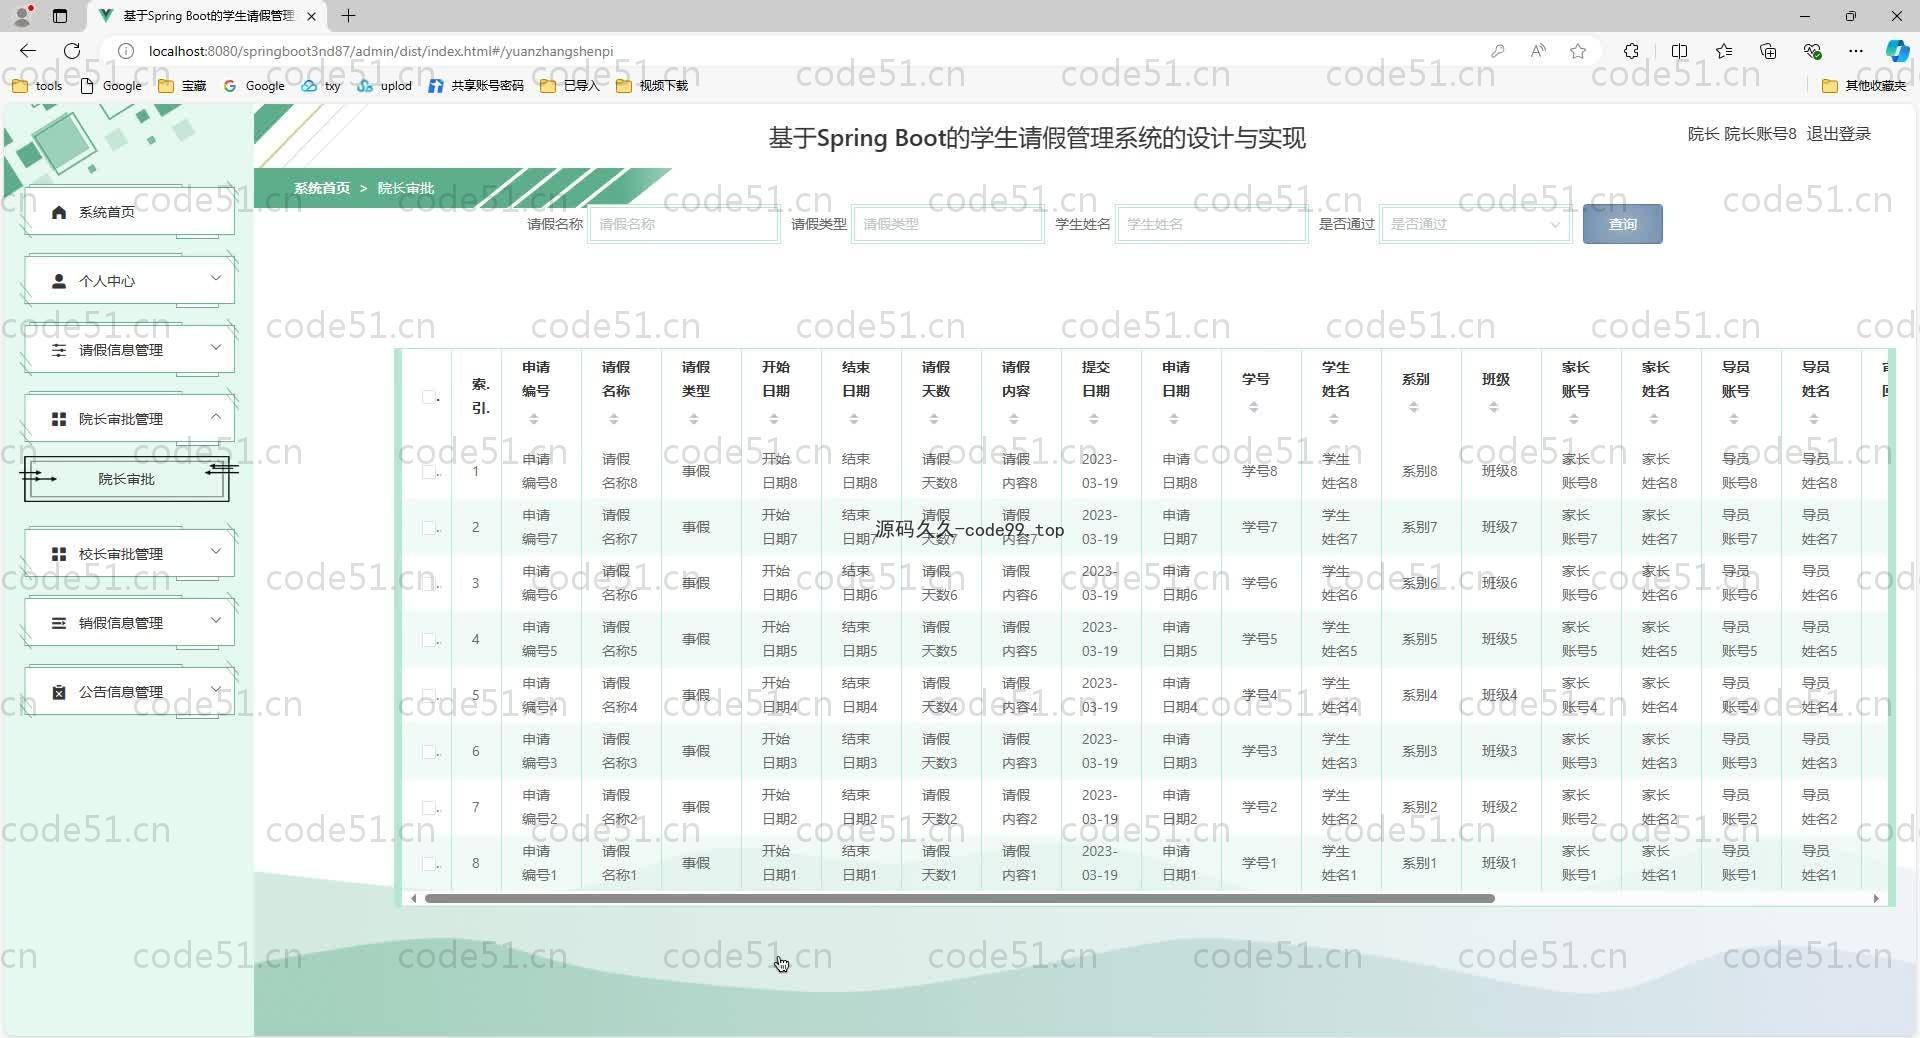
Task: Sort by 提交日期 column arrows
Action: click(1094, 419)
